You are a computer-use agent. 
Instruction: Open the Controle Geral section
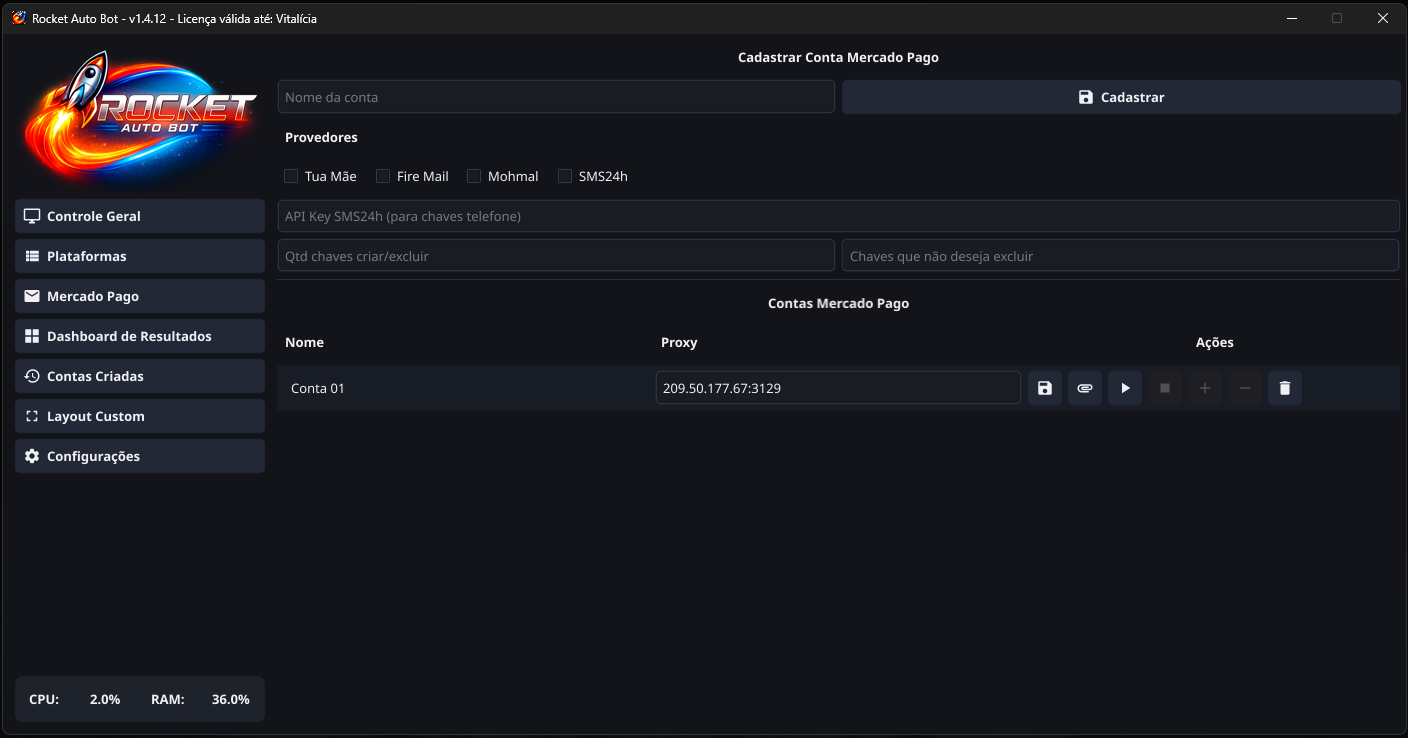point(140,216)
